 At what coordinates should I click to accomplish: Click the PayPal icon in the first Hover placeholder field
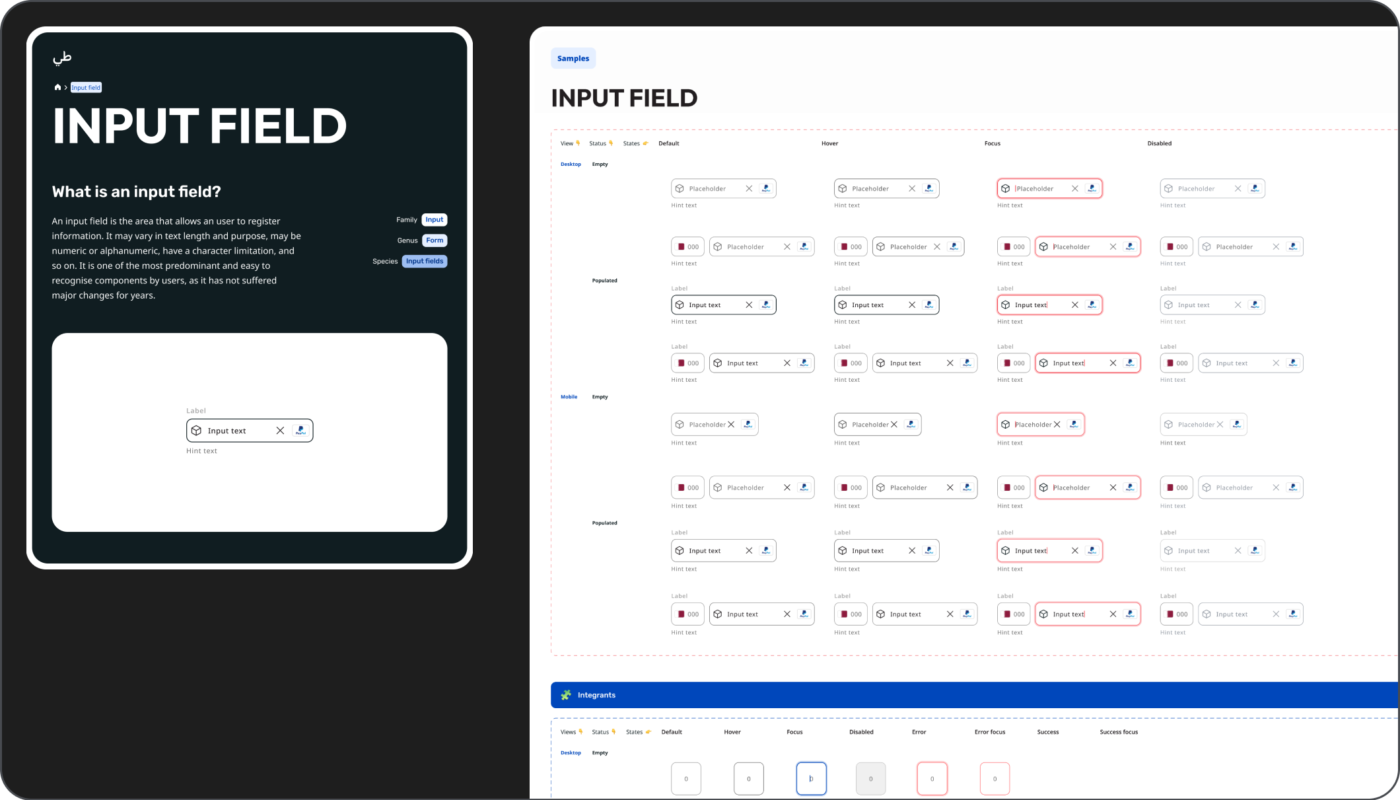pos(929,189)
